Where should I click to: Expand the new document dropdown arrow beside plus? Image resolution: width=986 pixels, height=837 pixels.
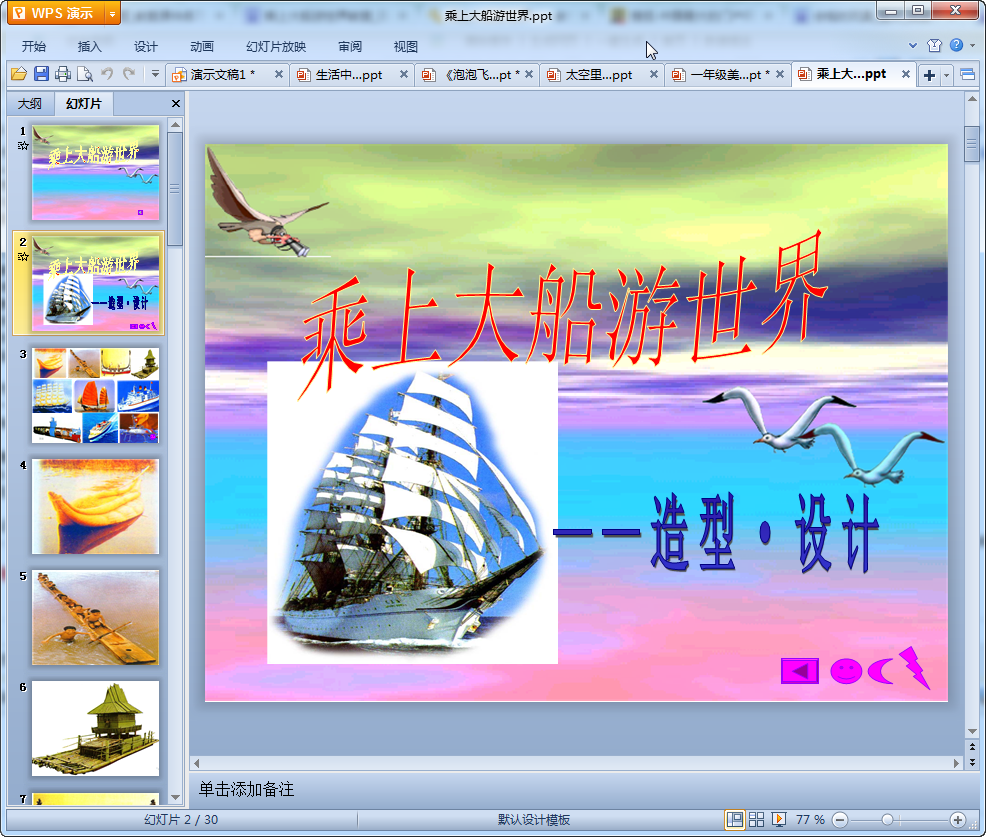tap(946, 75)
